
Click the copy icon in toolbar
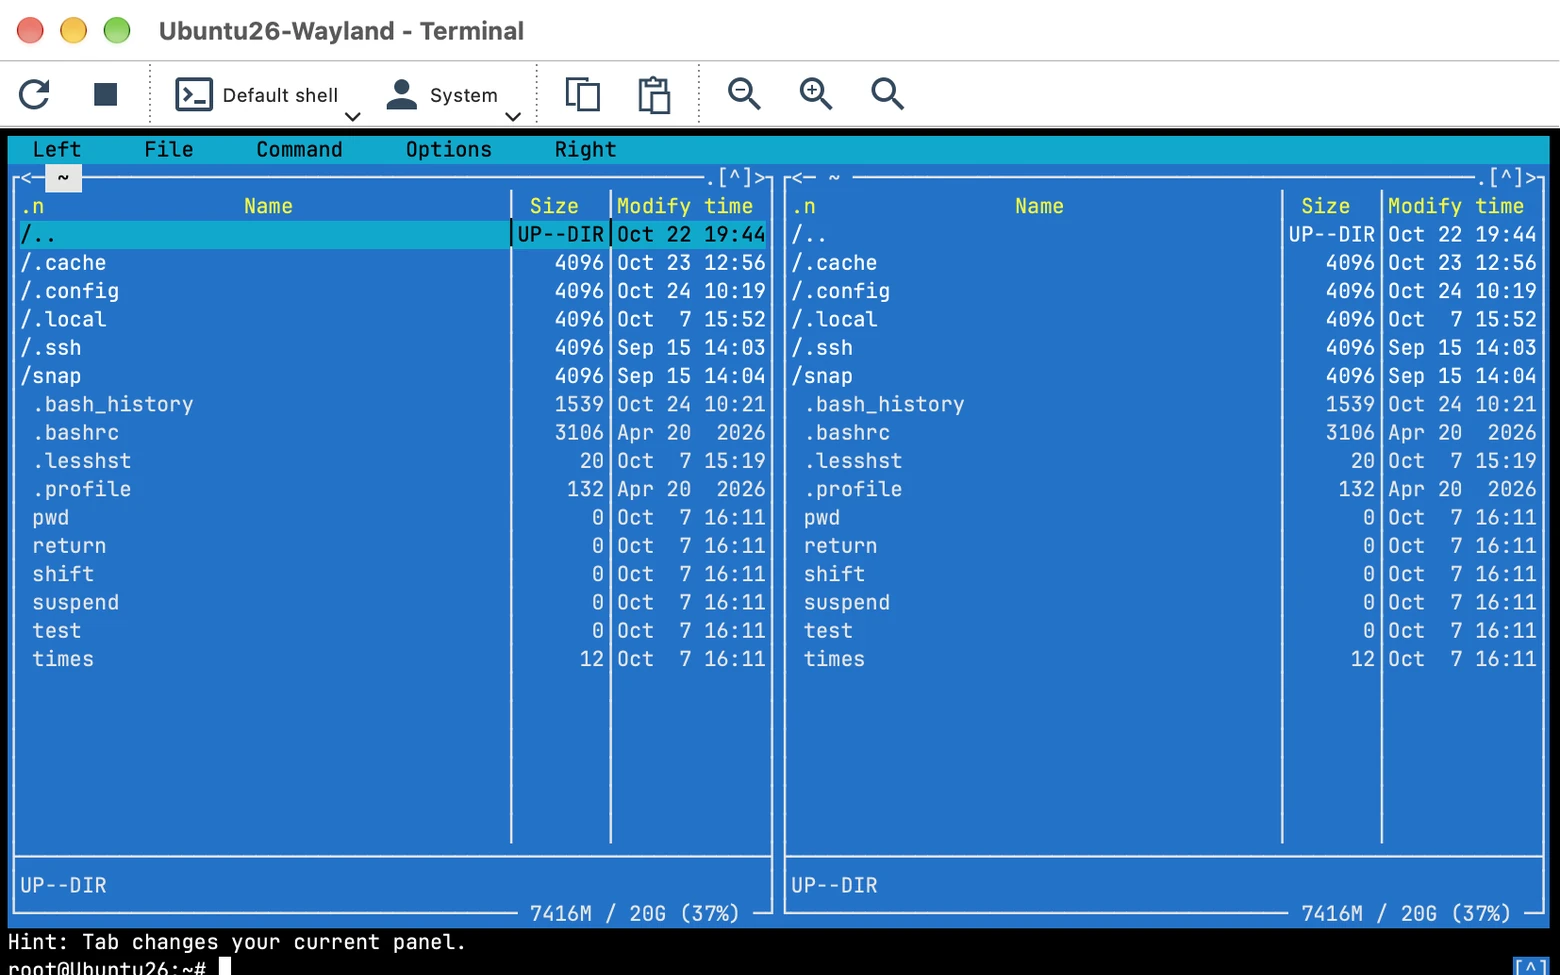pyautogui.click(x=582, y=94)
